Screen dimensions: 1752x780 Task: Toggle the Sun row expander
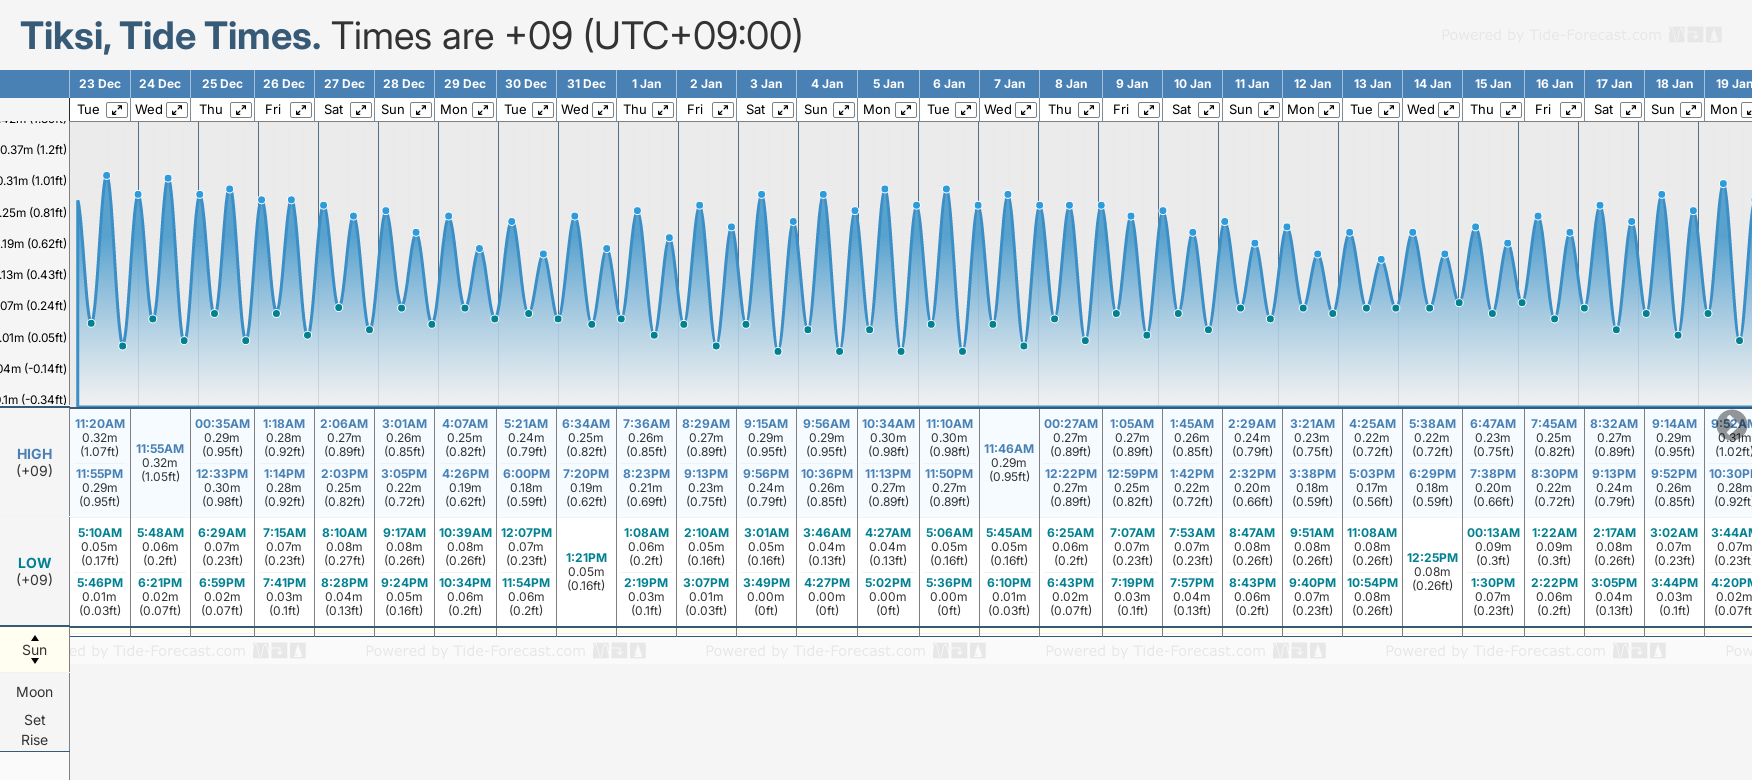coord(35,649)
